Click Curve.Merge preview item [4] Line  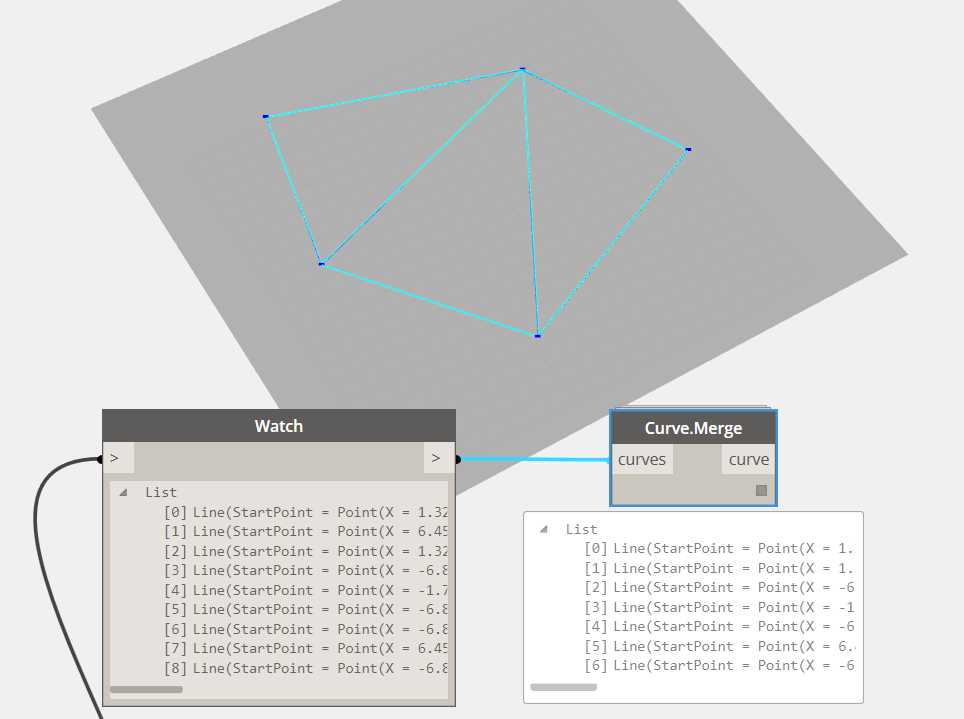[x=719, y=627]
